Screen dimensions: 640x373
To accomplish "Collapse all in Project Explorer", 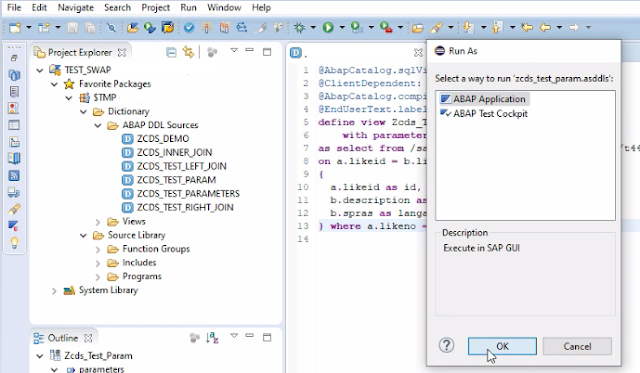I will (171, 52).
